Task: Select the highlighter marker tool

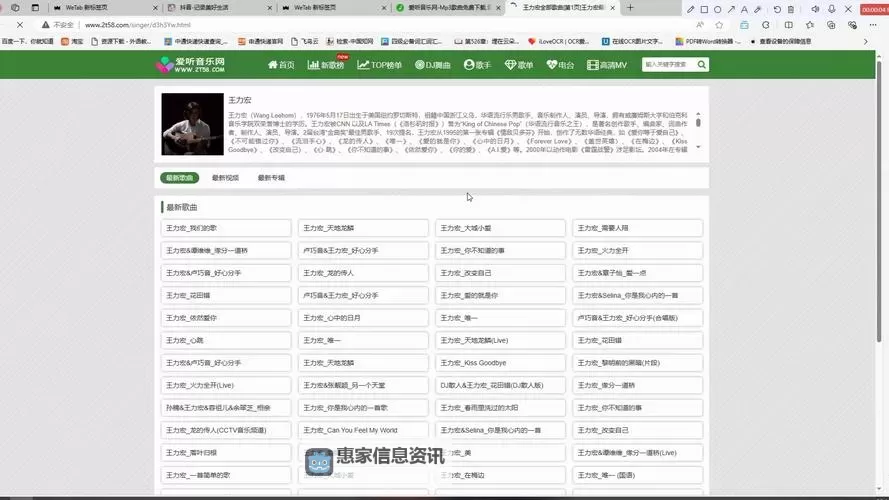Action: (758, 9)
